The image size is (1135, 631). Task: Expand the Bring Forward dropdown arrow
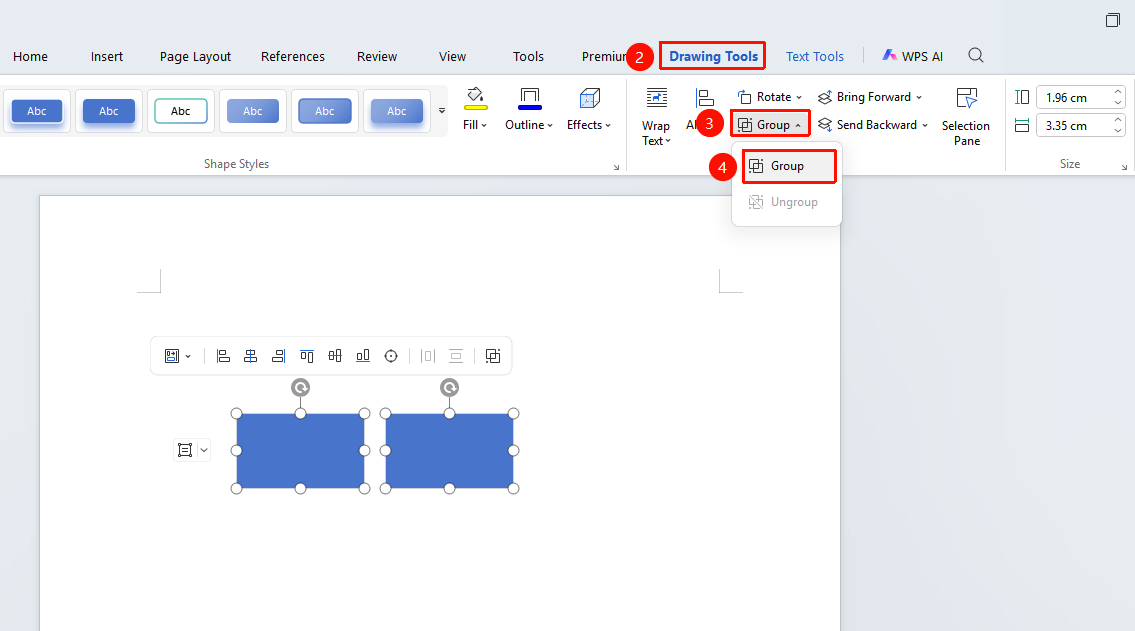pyautogui.click(x=919, y=97)
